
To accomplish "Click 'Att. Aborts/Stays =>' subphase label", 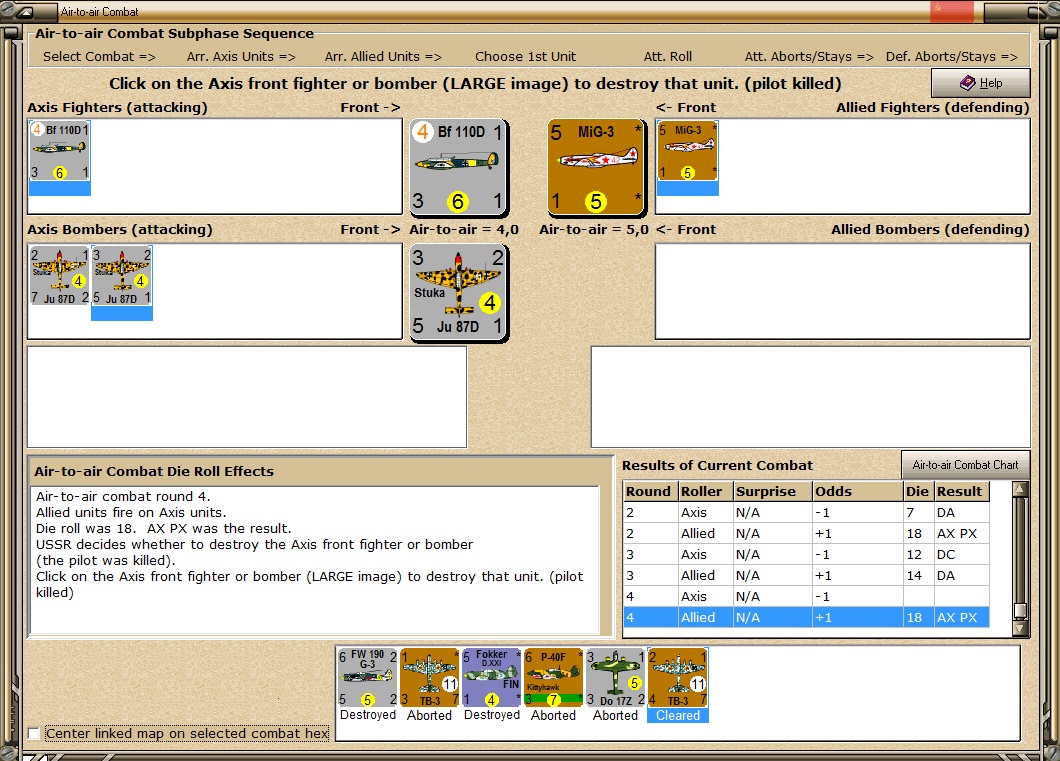I will [809, 57].
